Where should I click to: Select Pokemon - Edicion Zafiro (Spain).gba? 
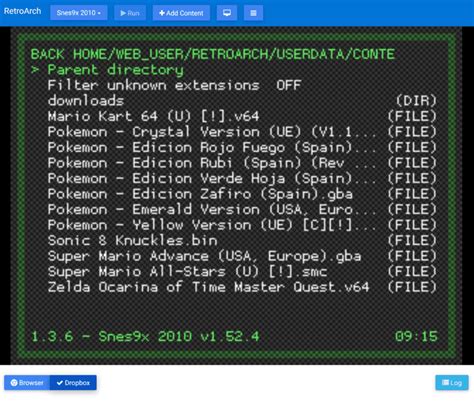coord(242,194)
